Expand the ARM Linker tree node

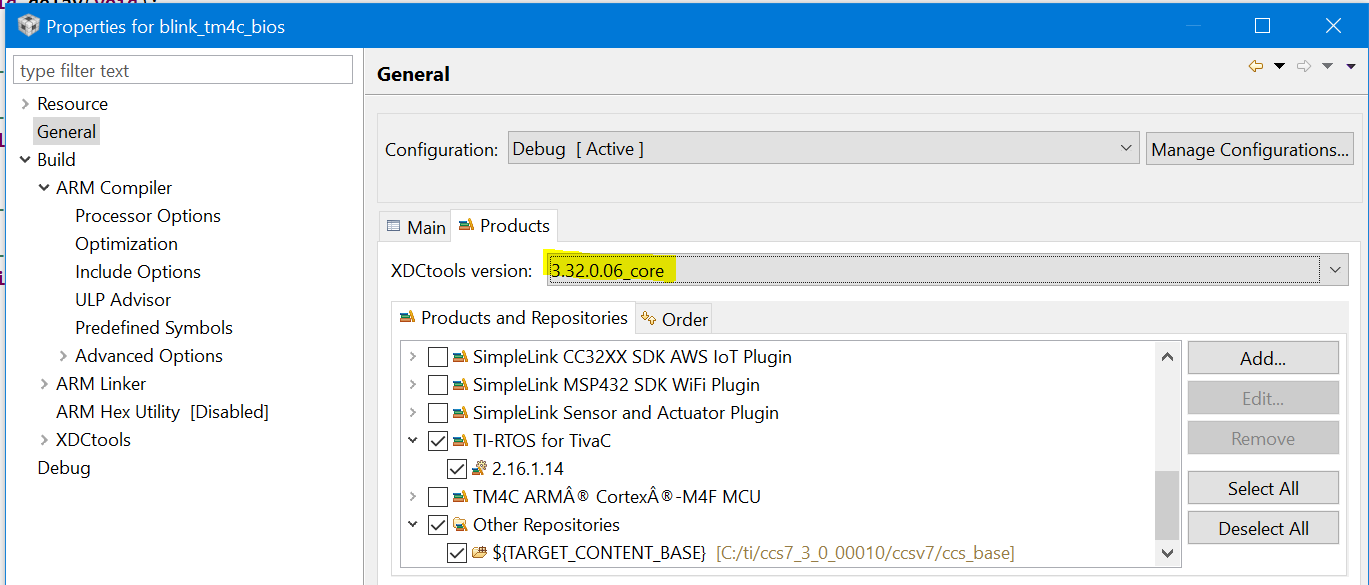(44, 384)
